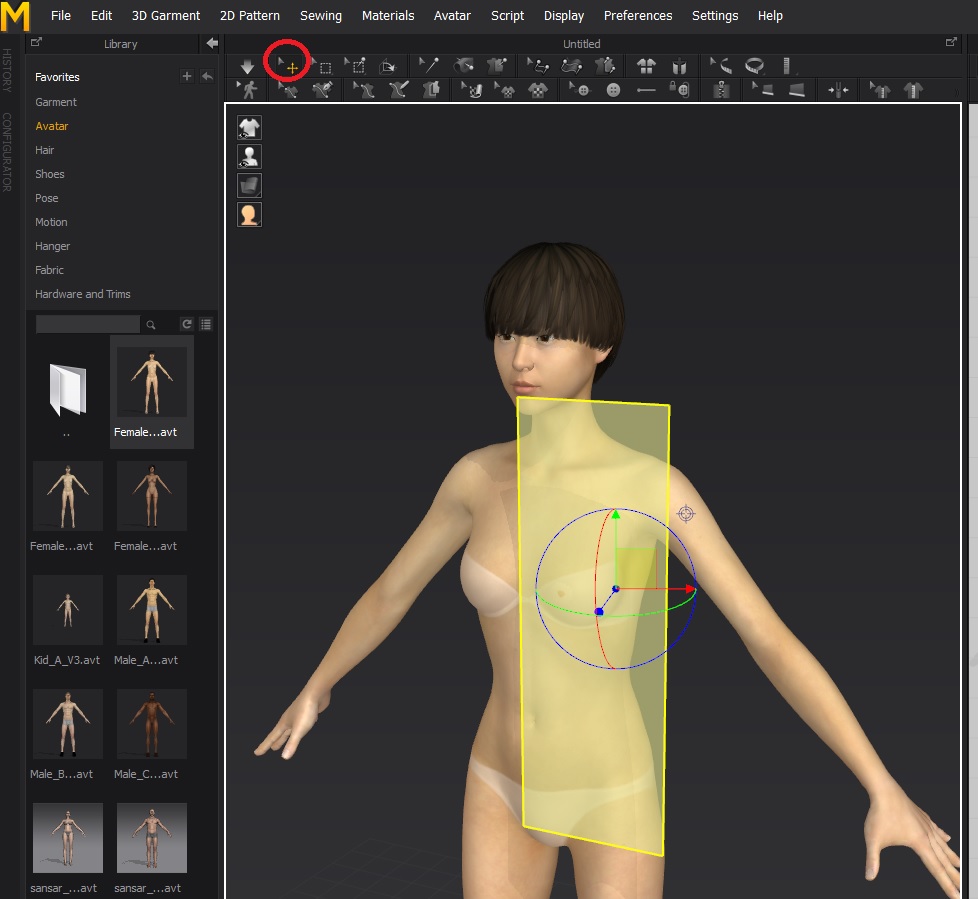Click the Library search field

click(x=88, y=324)
